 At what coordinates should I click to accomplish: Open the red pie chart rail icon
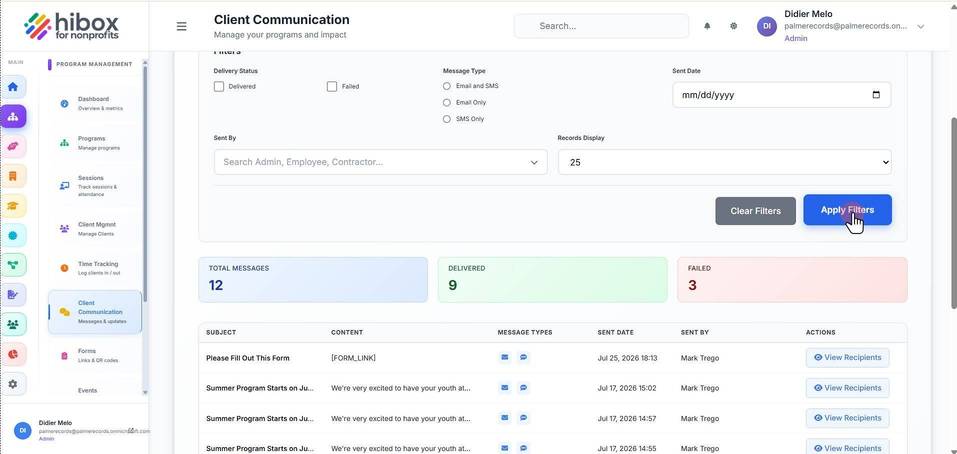tap(13, 354)
